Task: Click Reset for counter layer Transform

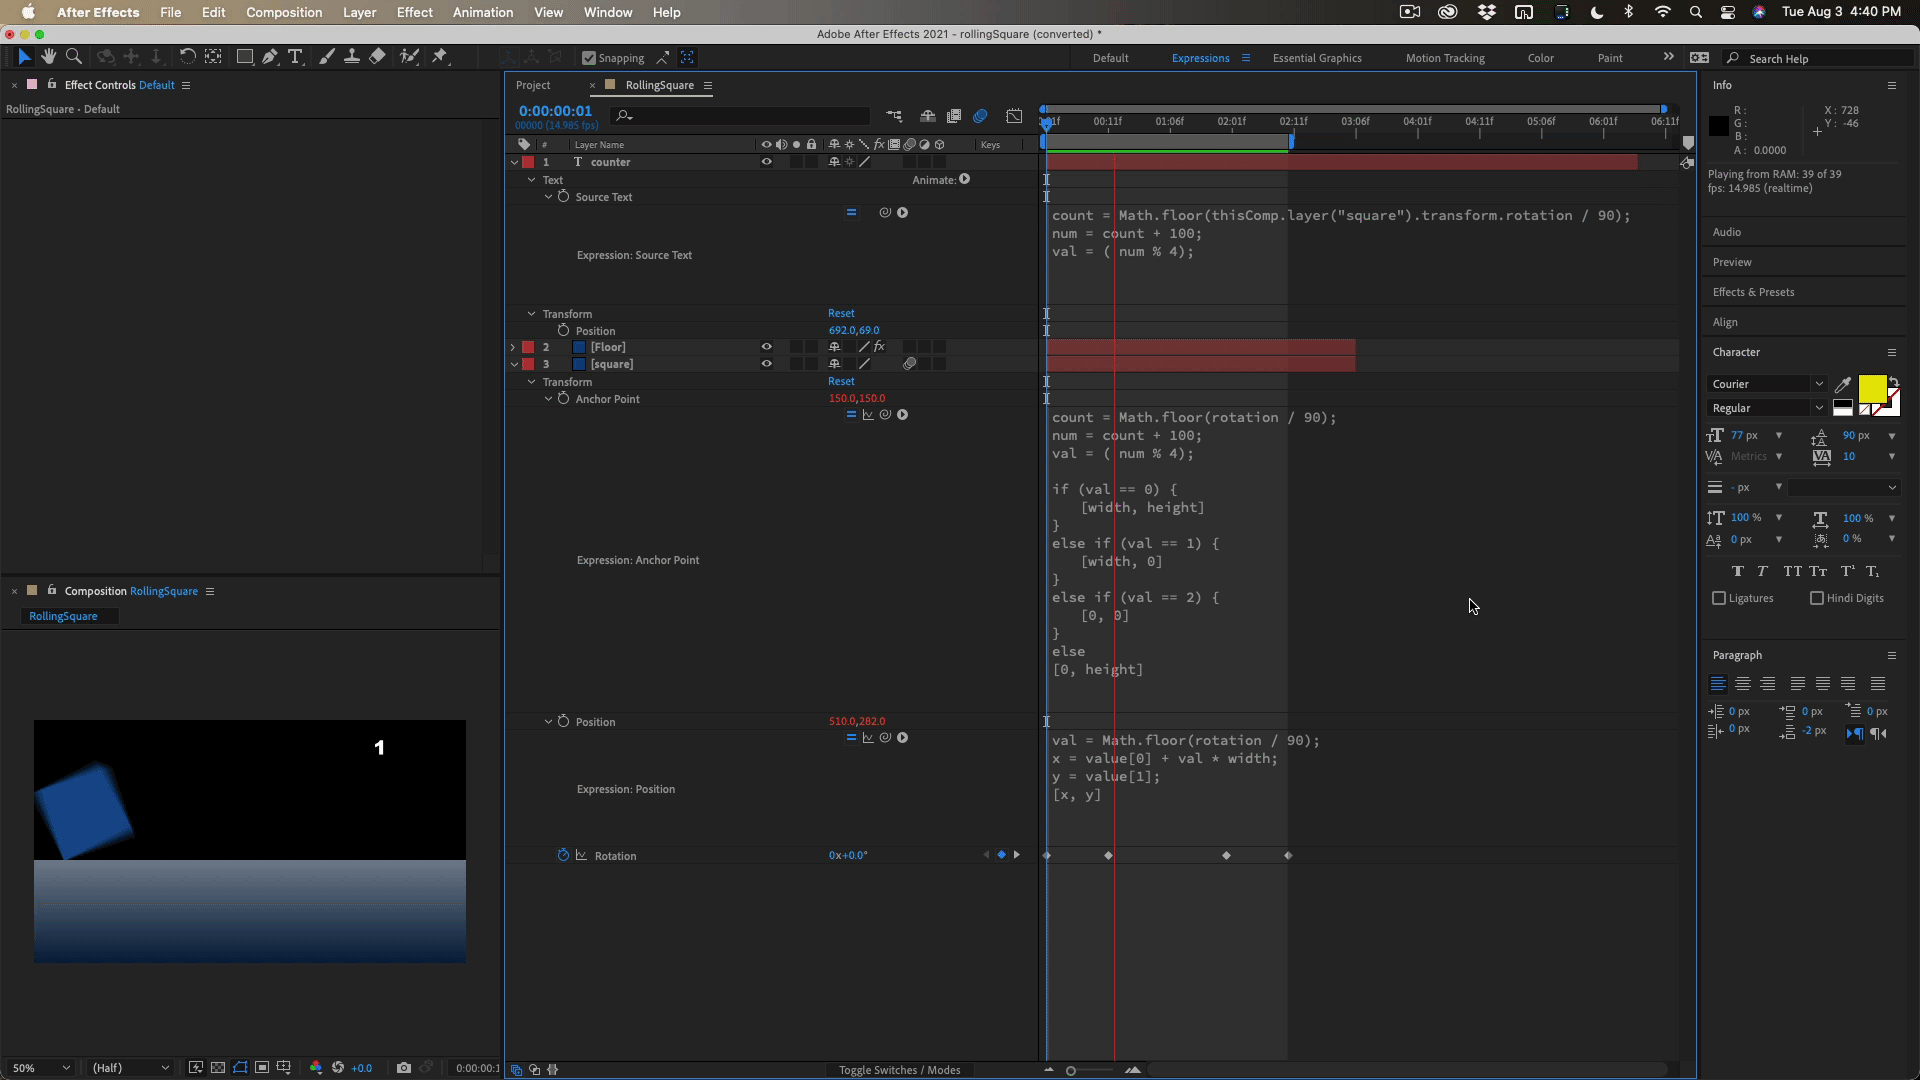Action: point(841,313)
